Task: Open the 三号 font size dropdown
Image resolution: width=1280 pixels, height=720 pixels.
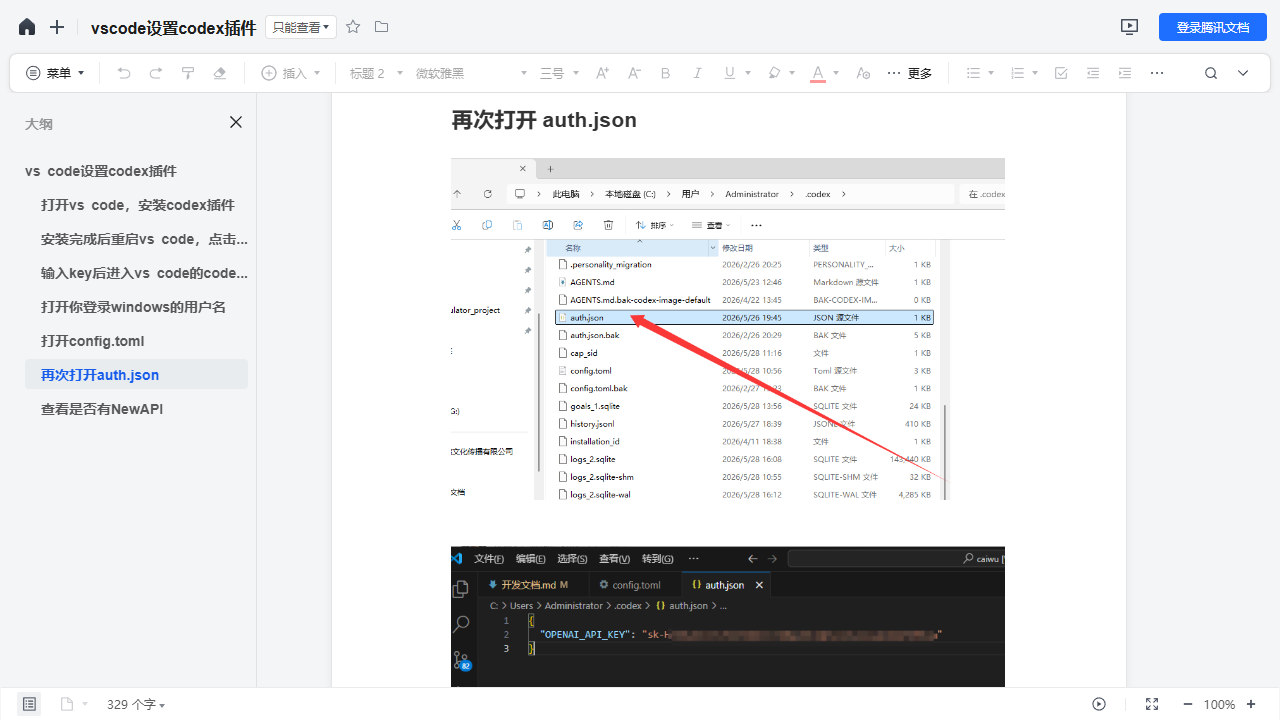Action: point(560,73)
